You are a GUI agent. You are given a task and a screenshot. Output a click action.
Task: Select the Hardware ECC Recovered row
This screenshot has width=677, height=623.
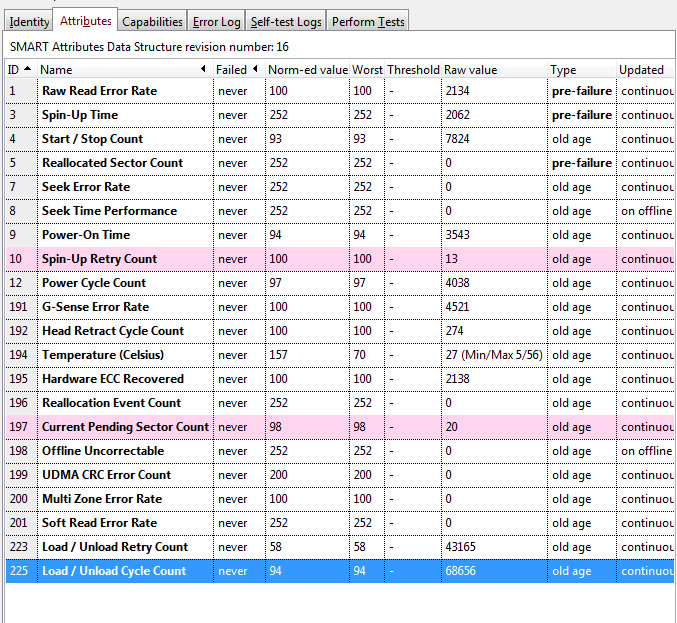coord(339,379)
